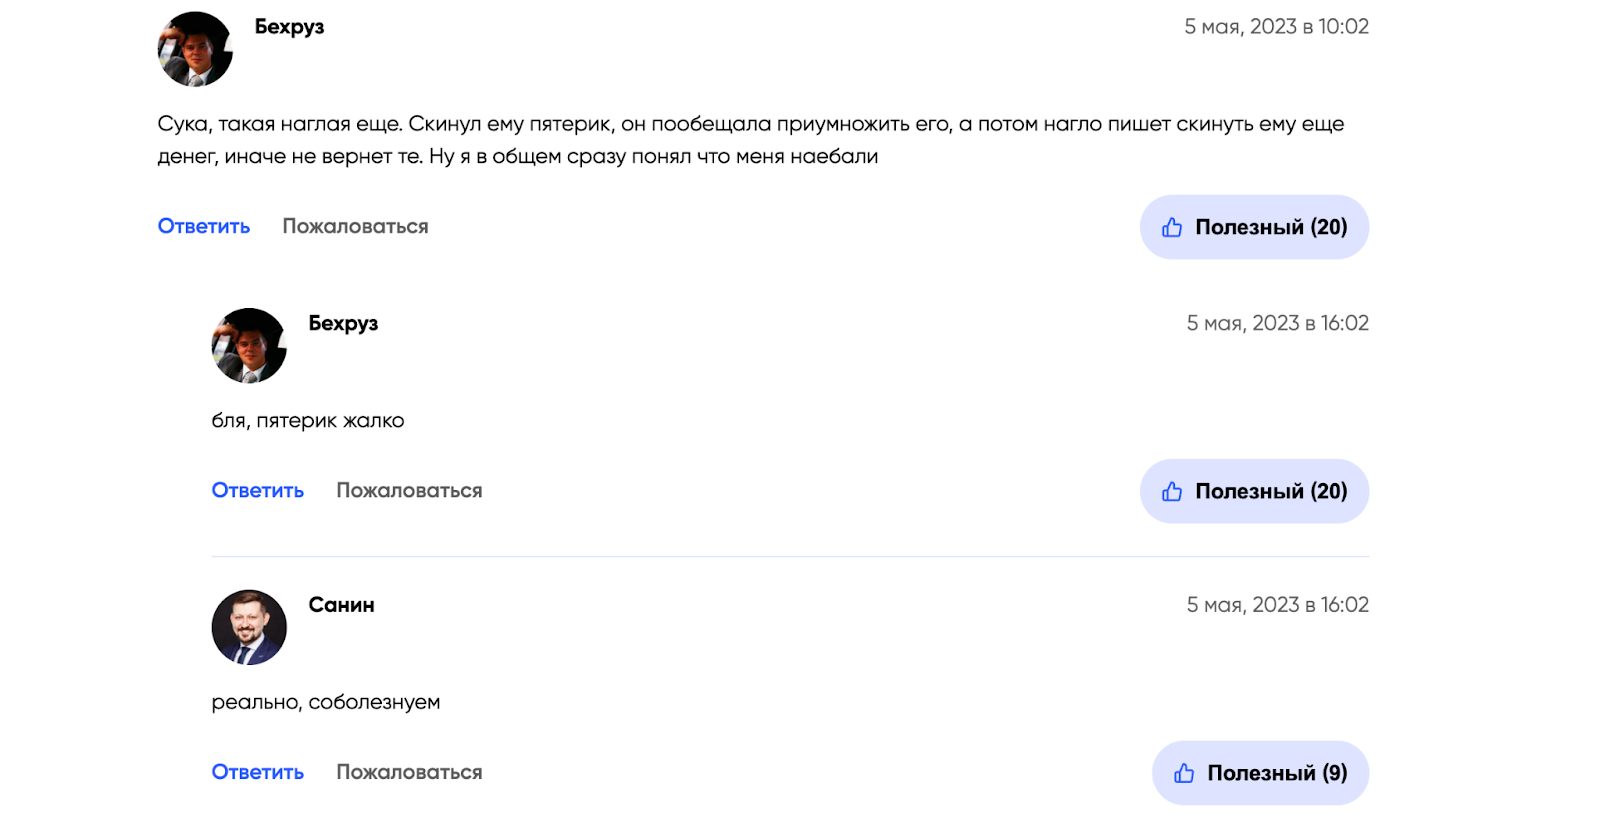Open Бехруз's avatar on the top comment
The image size is (1600, 819).
(195, 50)
